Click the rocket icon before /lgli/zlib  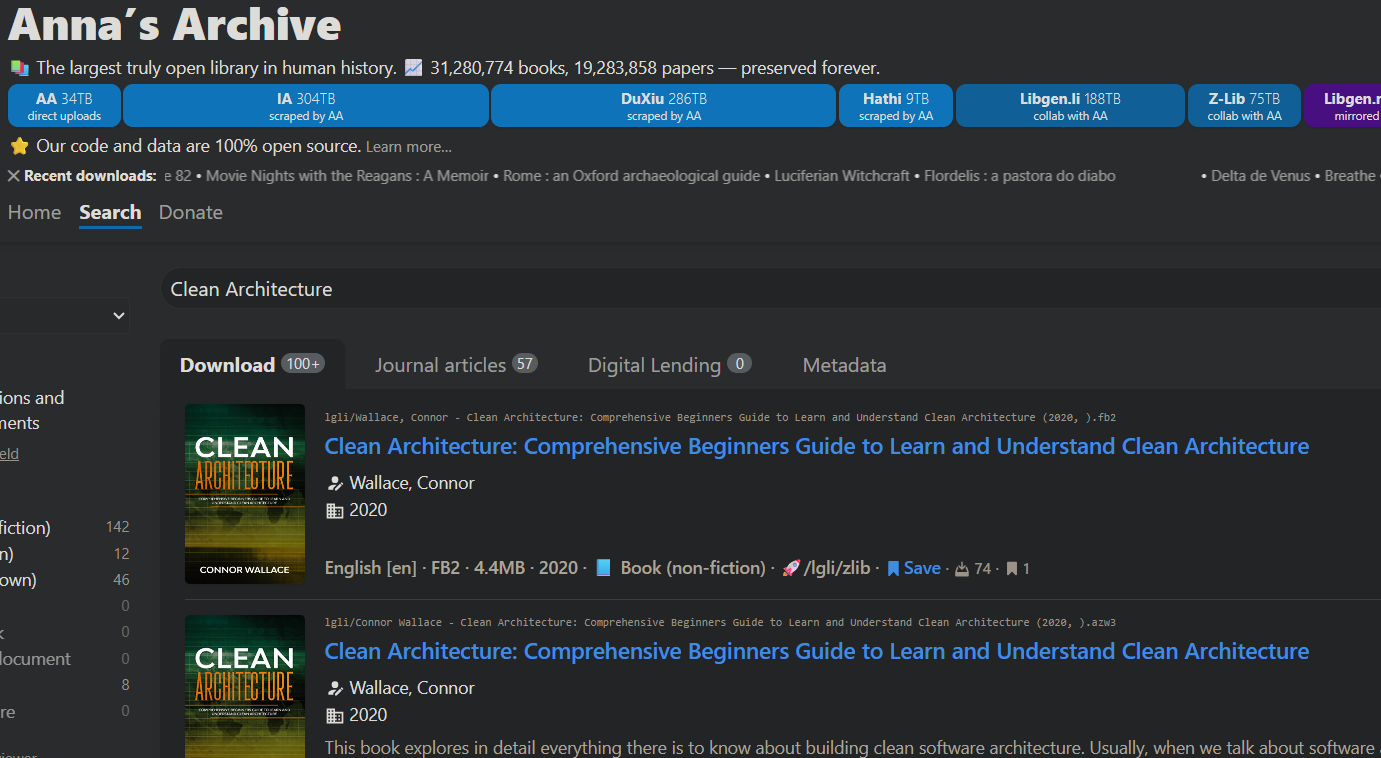pos(790,568)
